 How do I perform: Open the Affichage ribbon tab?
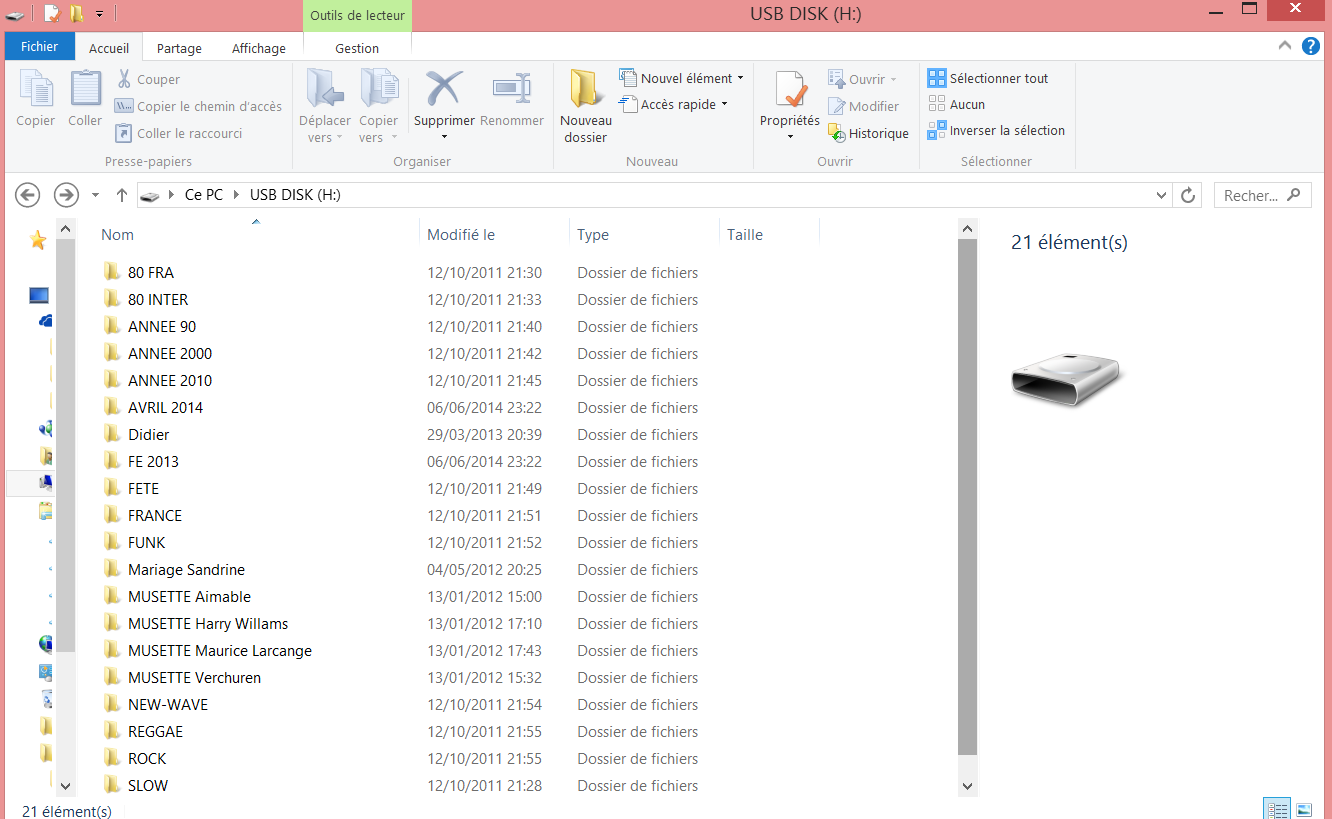pos(259,48)
